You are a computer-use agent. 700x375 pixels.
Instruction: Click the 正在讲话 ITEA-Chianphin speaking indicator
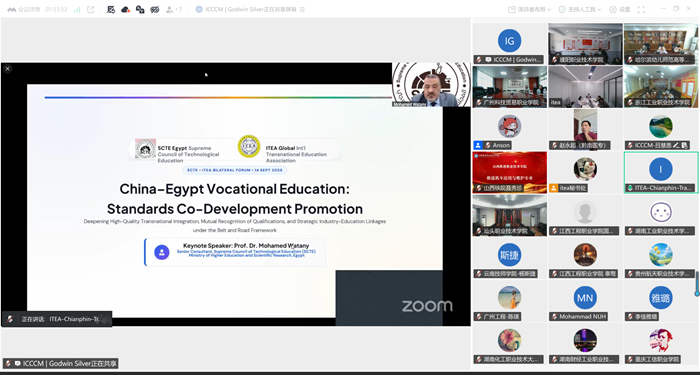click(57, 319)
